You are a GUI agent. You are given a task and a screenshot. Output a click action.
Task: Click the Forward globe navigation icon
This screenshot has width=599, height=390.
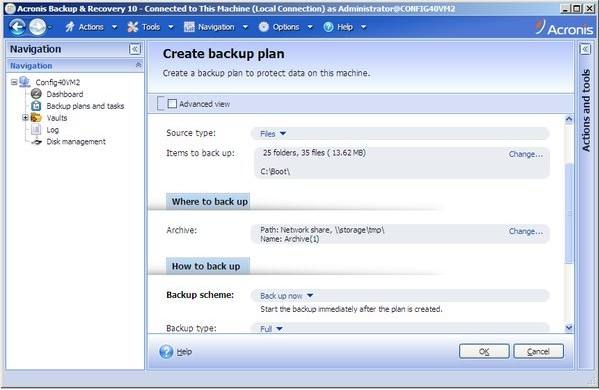(x=37, y=27)
